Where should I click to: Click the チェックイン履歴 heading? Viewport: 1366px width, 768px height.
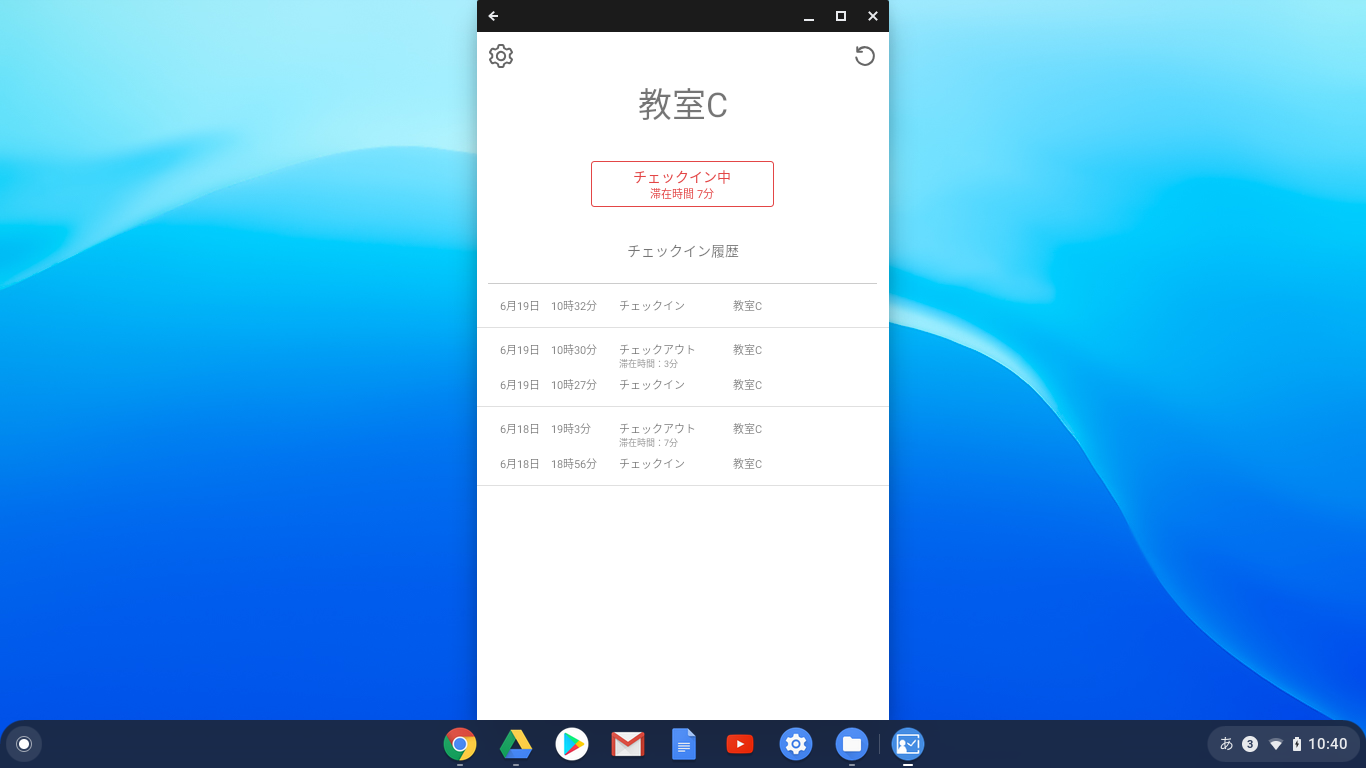[683, 251]
